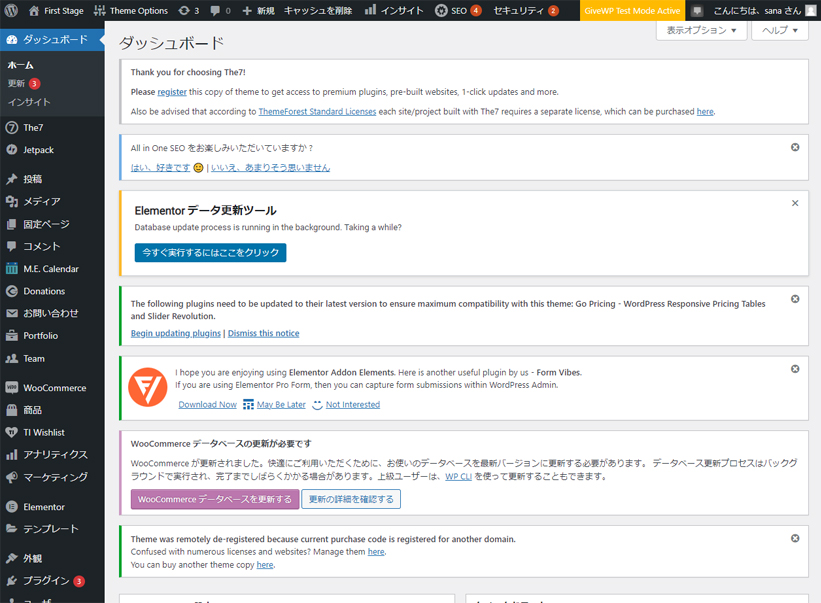The image size is (821, 603).
Task: Click the Begin updating plugins link
Action: [x=175, y=333]
